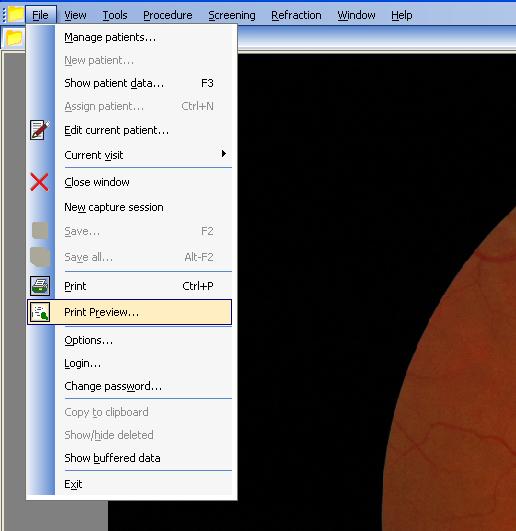
Task: Open the Screening menu
Action: [232, 15]
